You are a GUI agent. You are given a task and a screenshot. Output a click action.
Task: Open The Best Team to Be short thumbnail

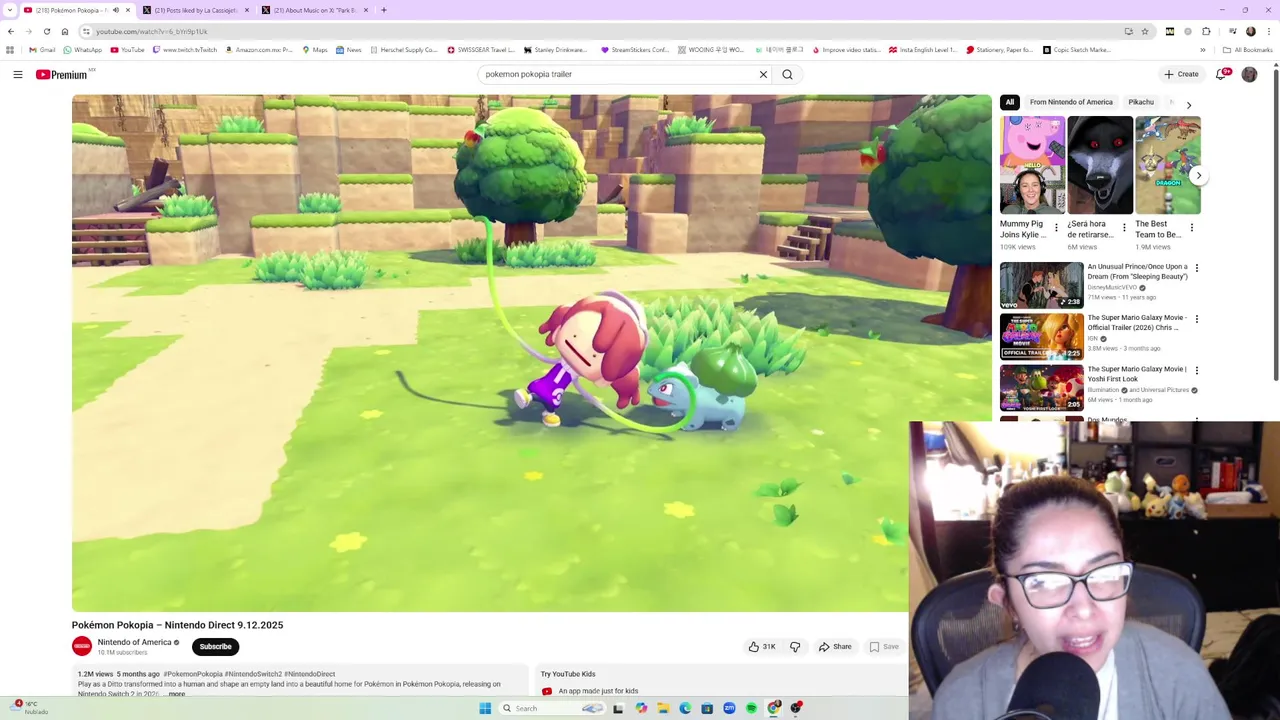click(x=1168, y=165)
